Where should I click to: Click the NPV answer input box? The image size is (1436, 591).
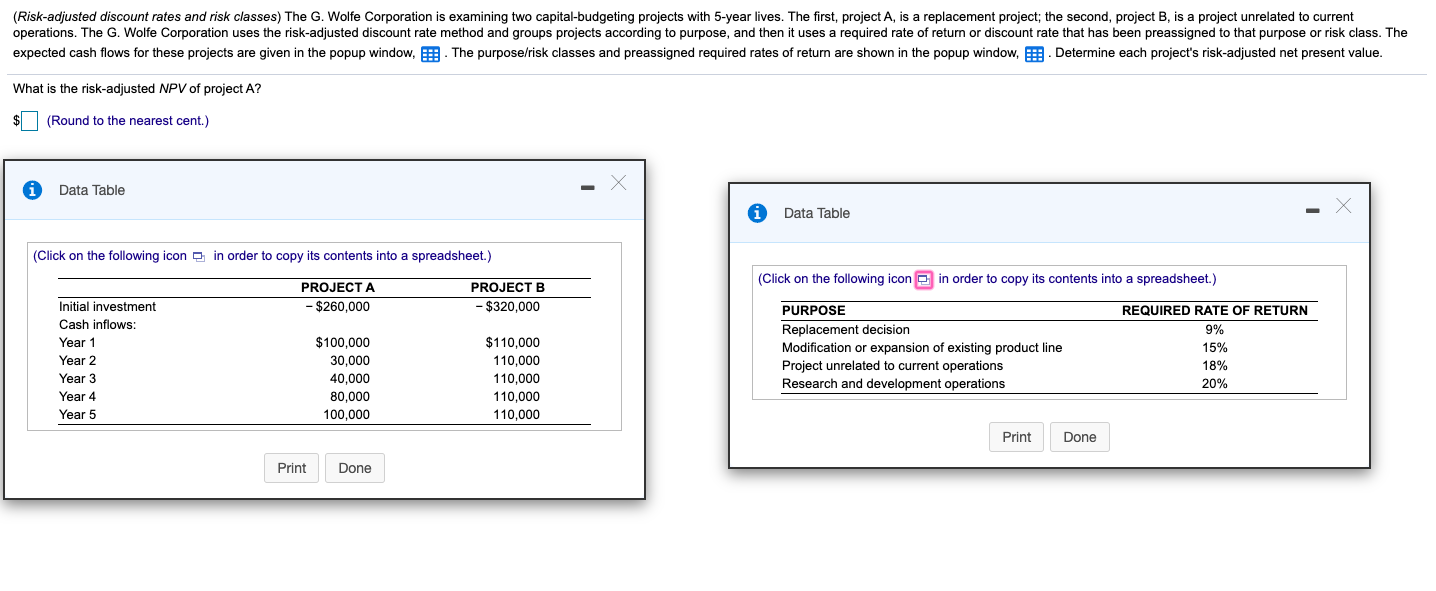[x=29, y=120]
